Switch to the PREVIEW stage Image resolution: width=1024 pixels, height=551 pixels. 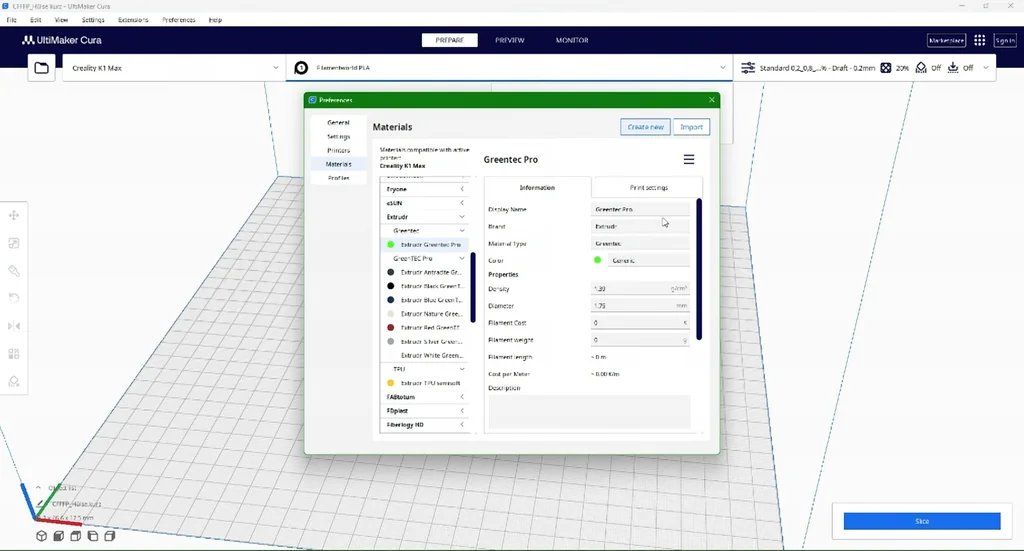click(509, 40)
